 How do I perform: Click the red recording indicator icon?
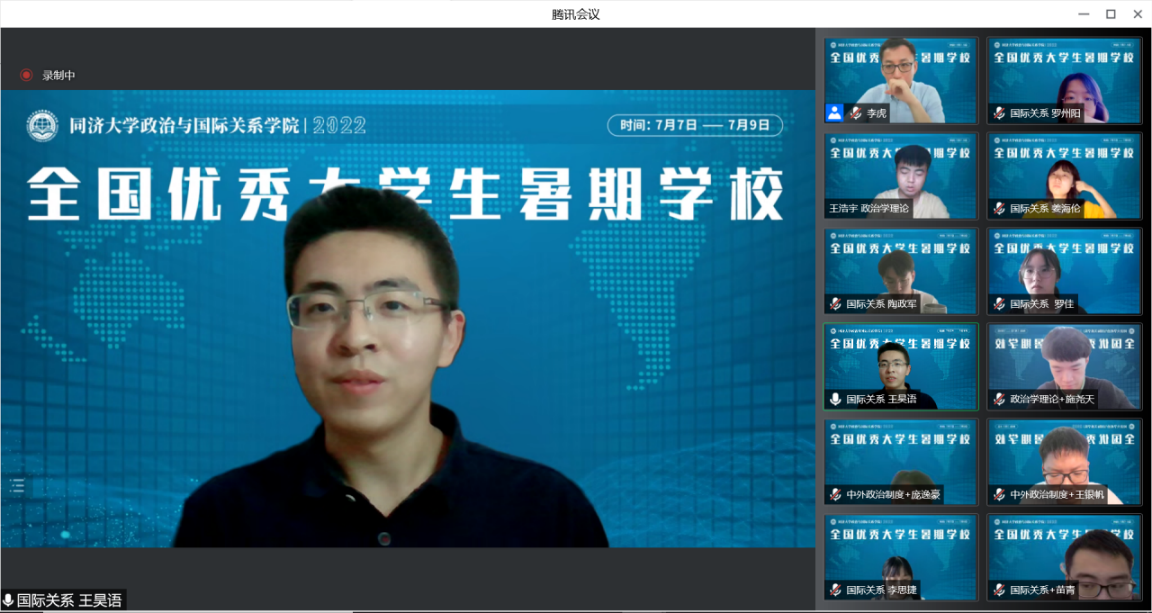[26, 75]
